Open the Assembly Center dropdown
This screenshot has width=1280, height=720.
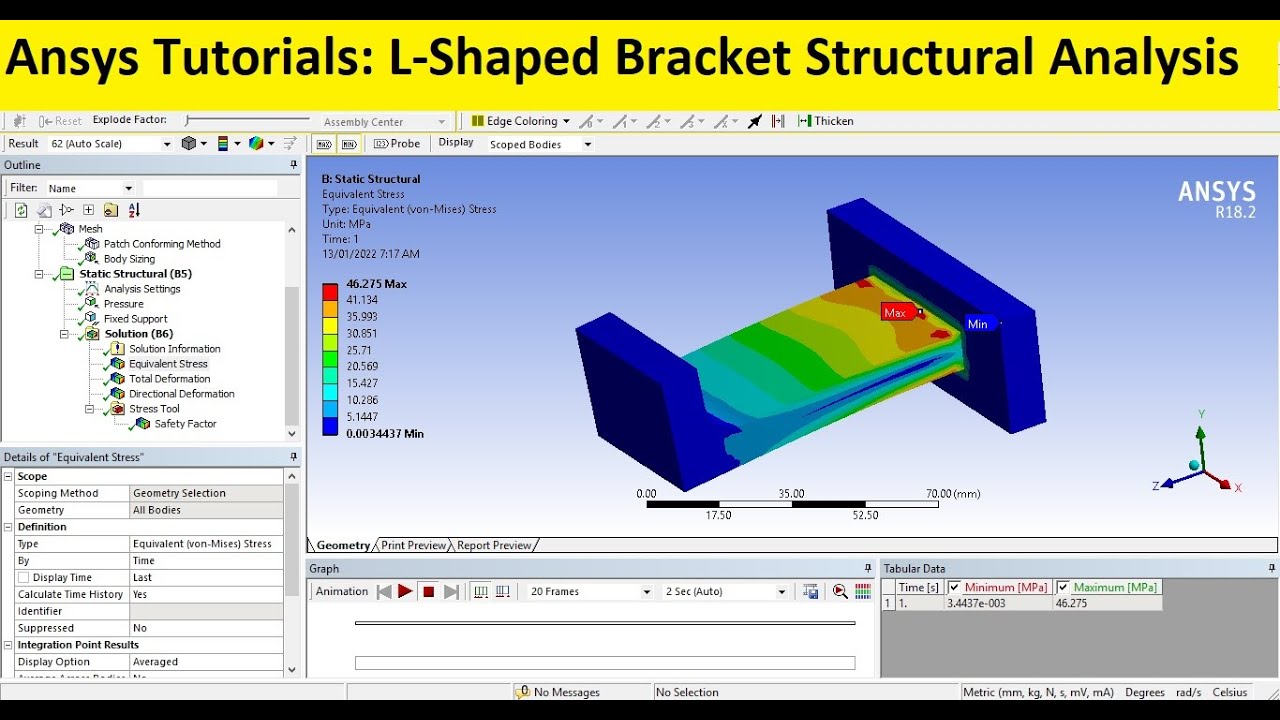(384, 122)
